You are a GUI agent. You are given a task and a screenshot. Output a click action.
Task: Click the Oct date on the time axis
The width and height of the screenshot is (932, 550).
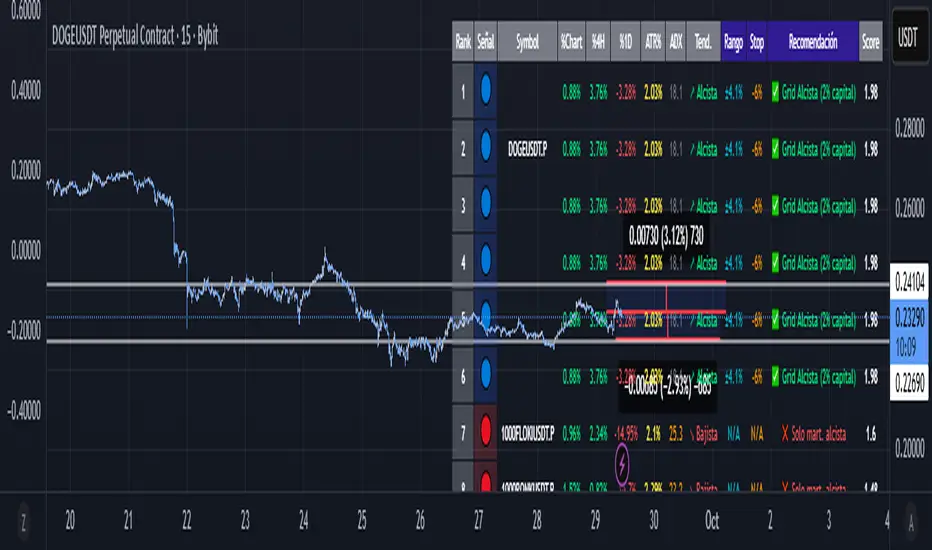(x=711, y=520)
